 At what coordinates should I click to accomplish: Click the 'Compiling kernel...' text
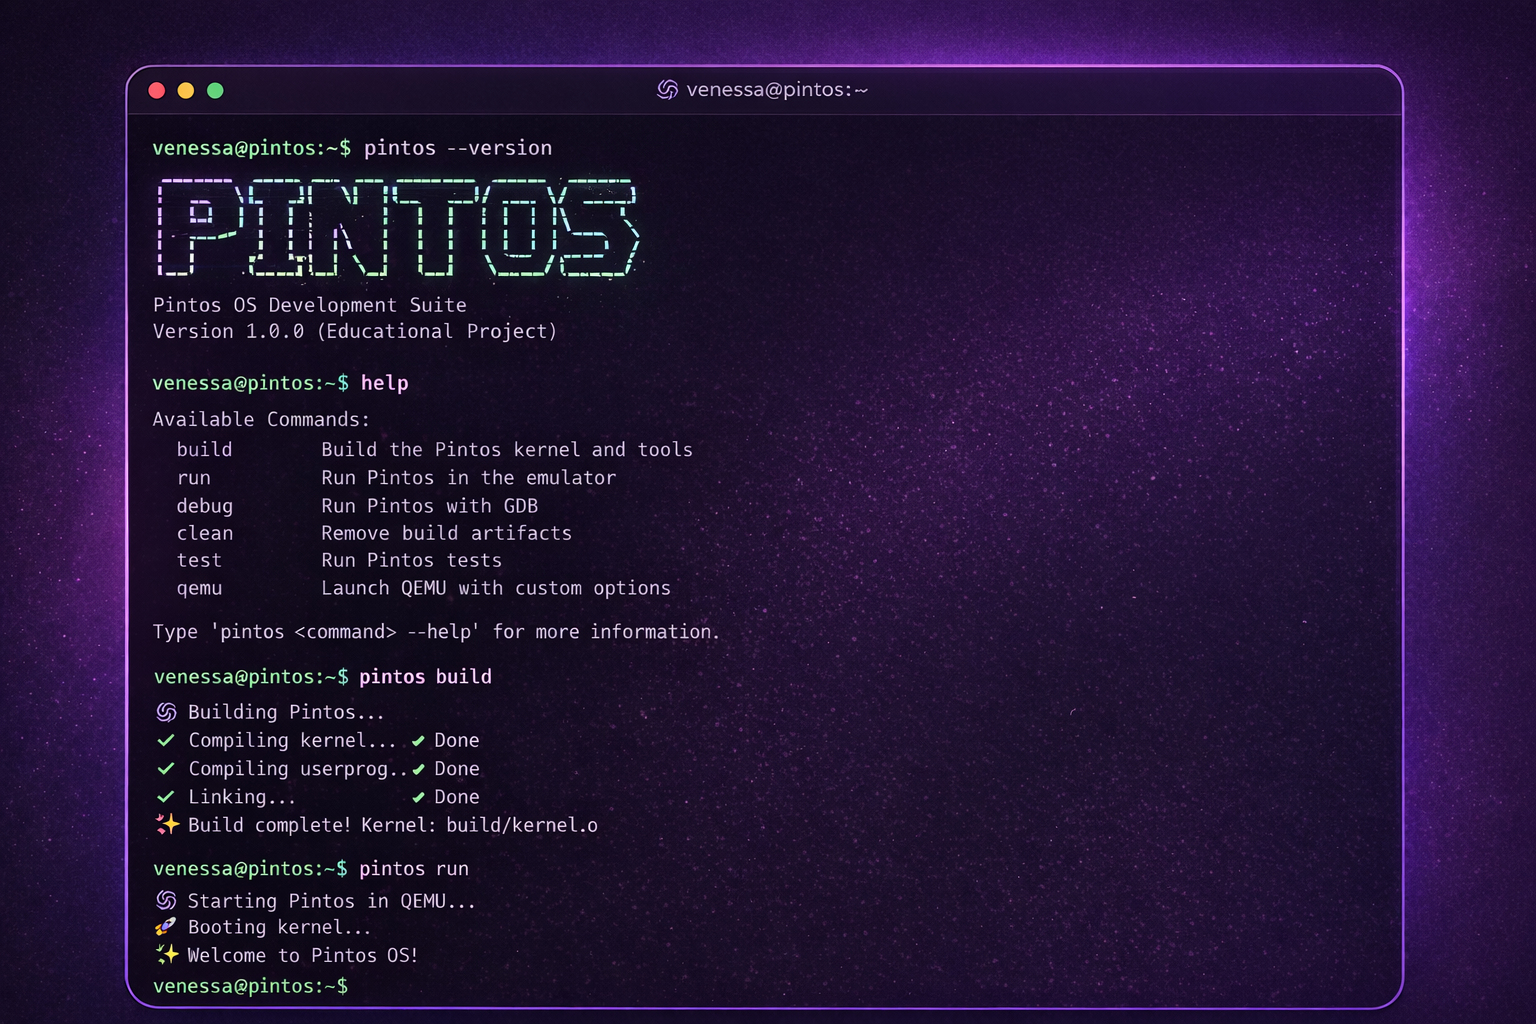pos(292,740)
